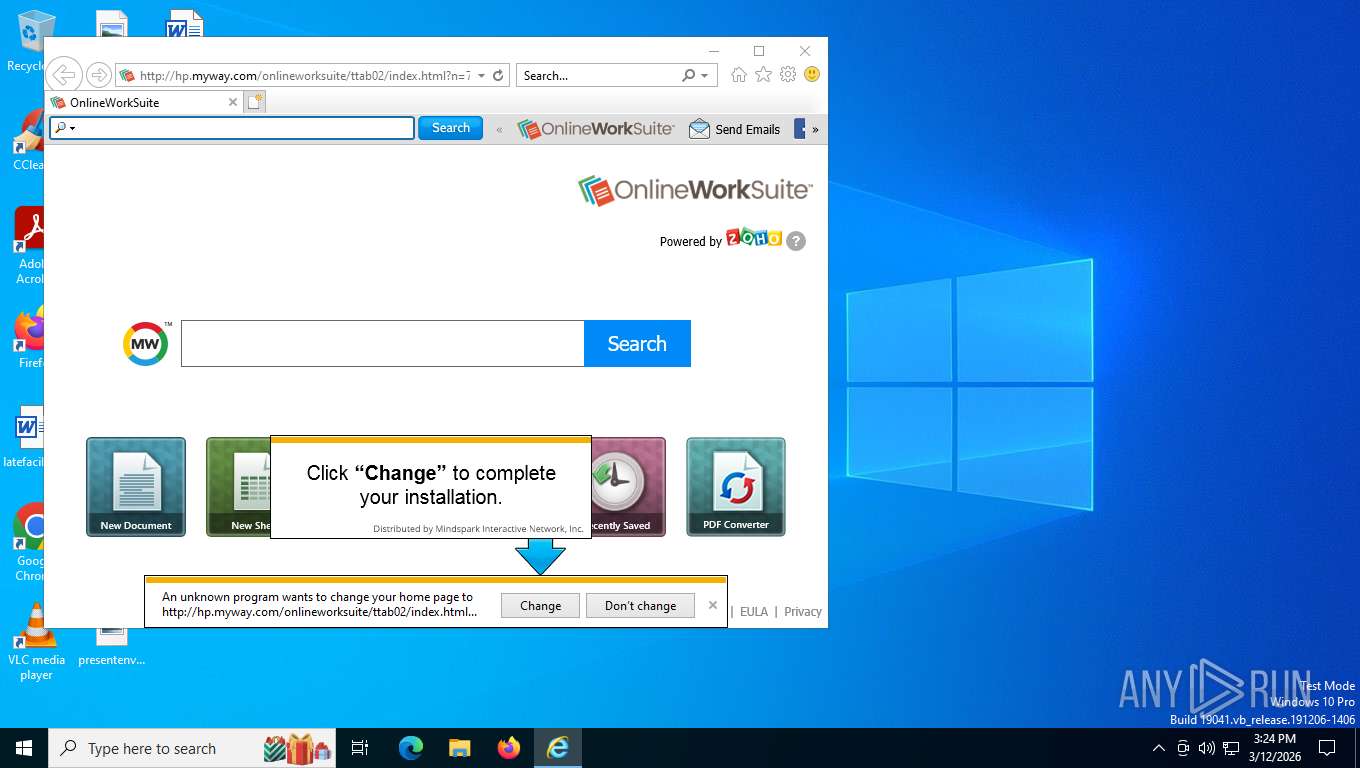1360x768 pixels.
Task: Click the toolbar search input field
Action: [232, 128]
